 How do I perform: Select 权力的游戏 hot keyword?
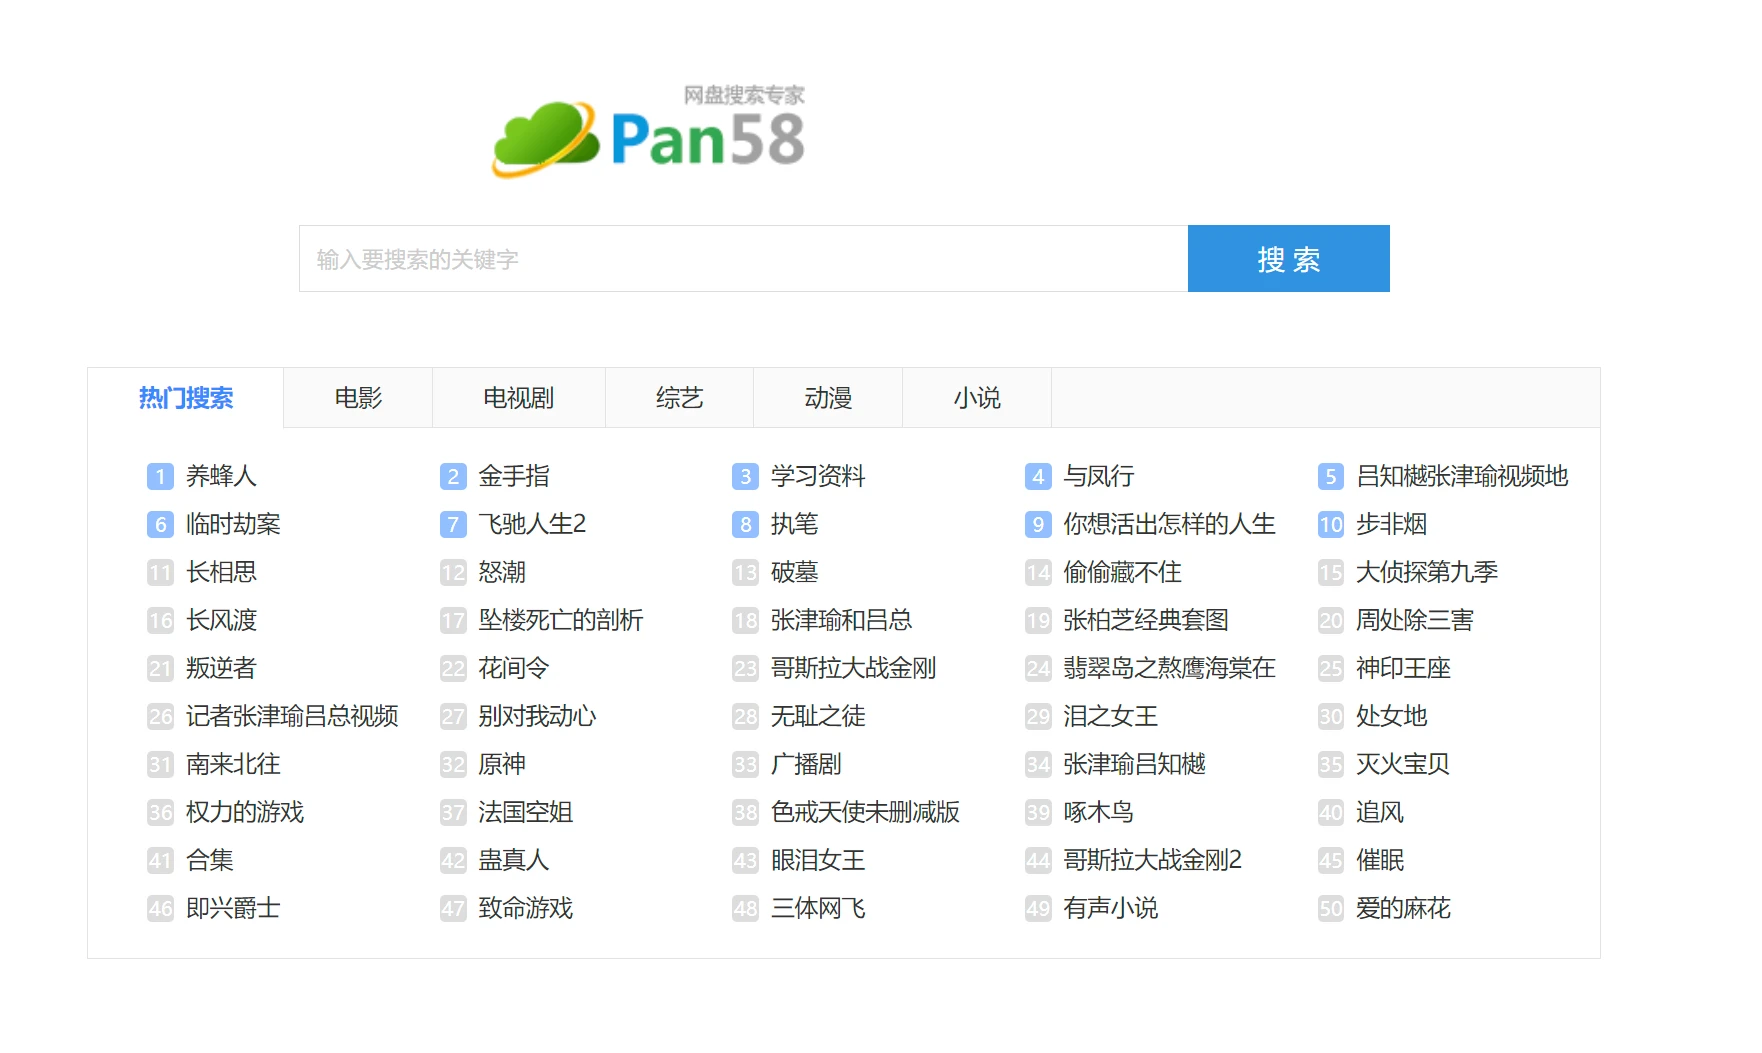(x=245, y=812)
